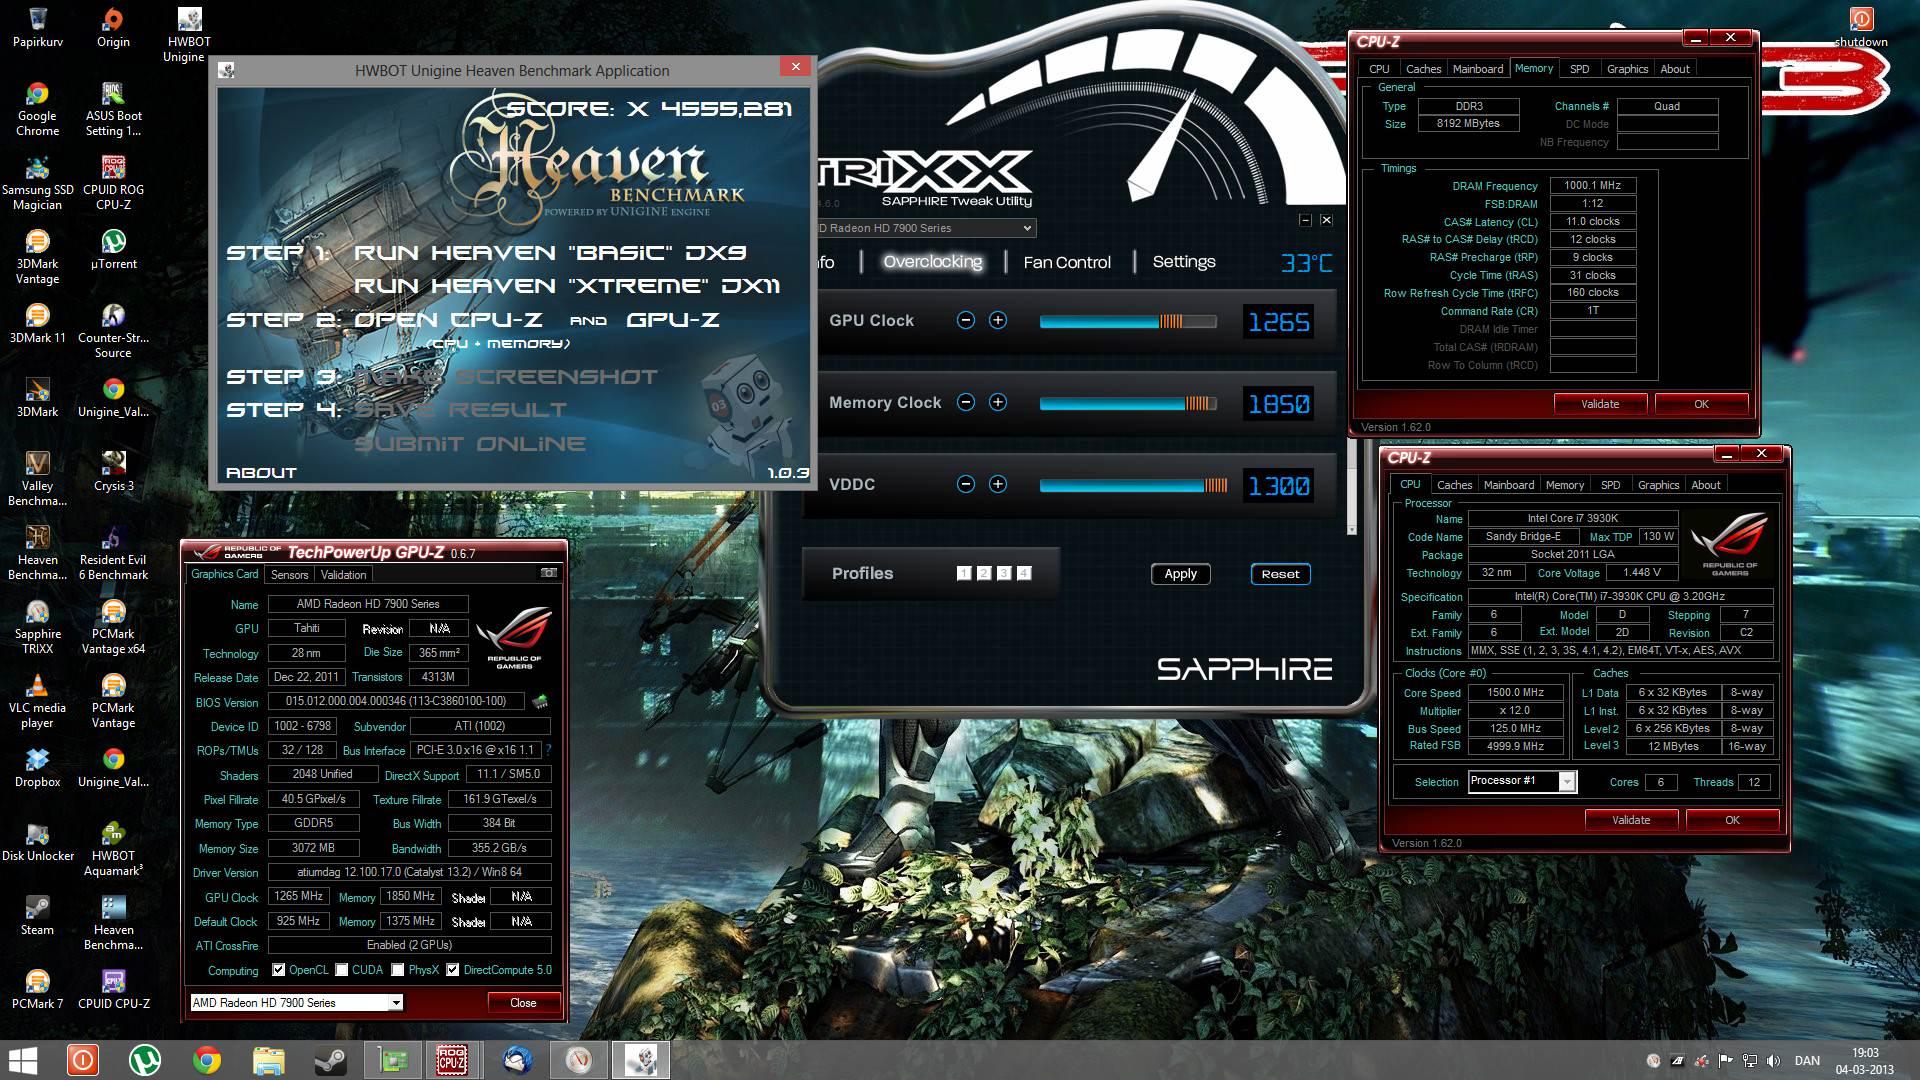Click the volume icon in system tray

coord(1774,1060)
